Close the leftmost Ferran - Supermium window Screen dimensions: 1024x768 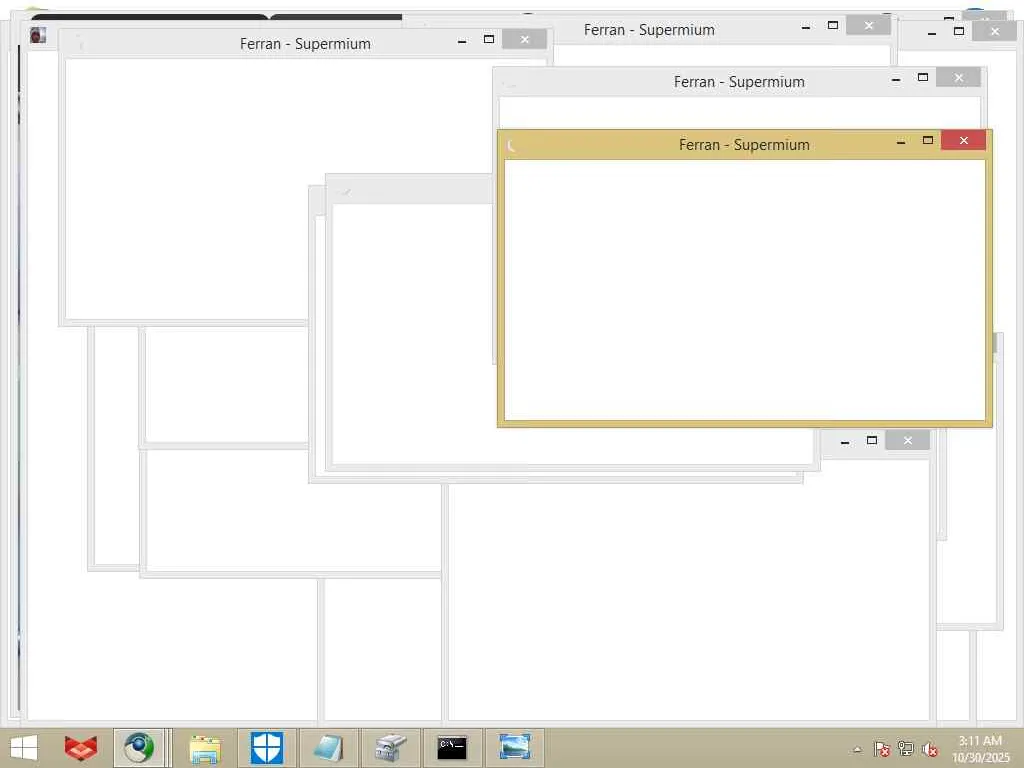click(524, 39)
